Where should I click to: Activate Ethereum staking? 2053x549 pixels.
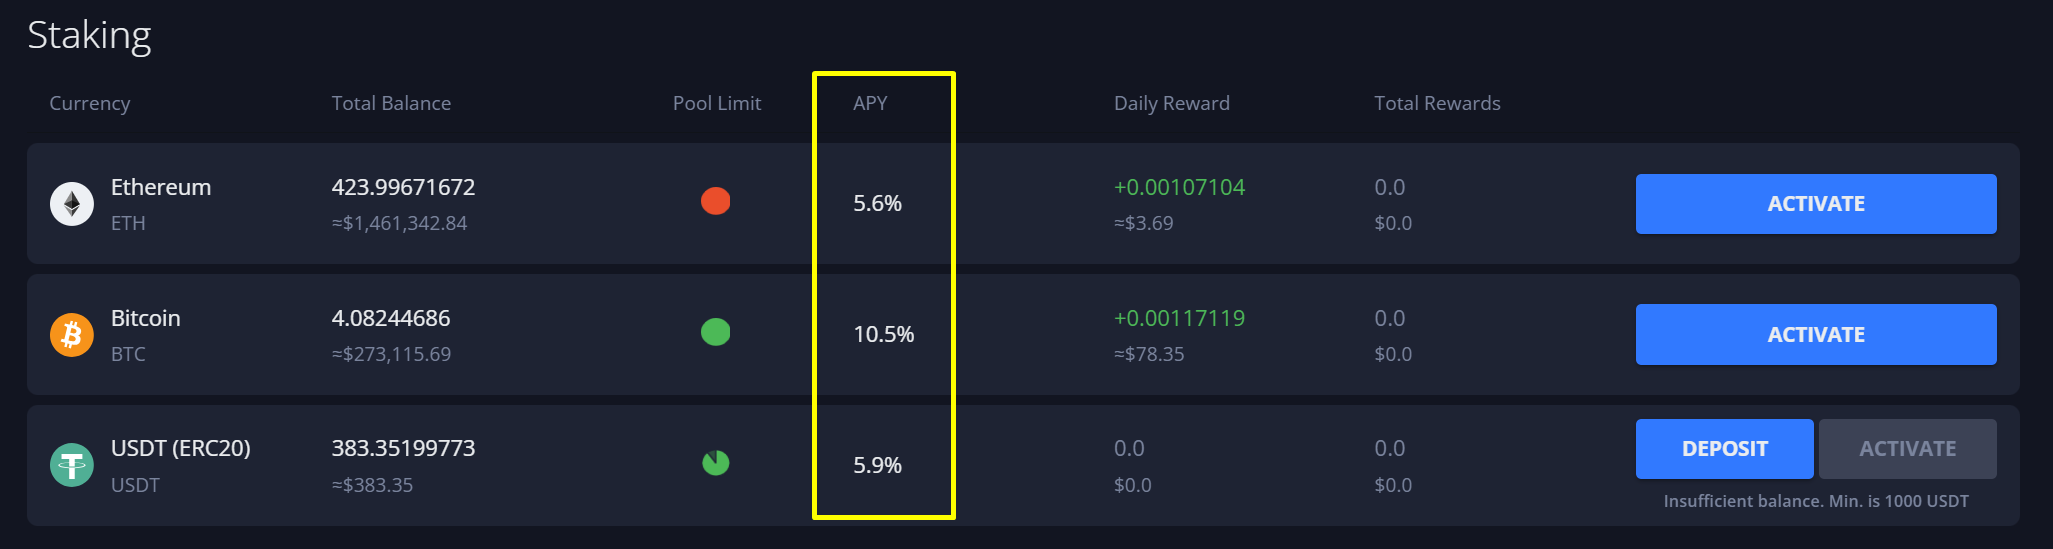1815,204
